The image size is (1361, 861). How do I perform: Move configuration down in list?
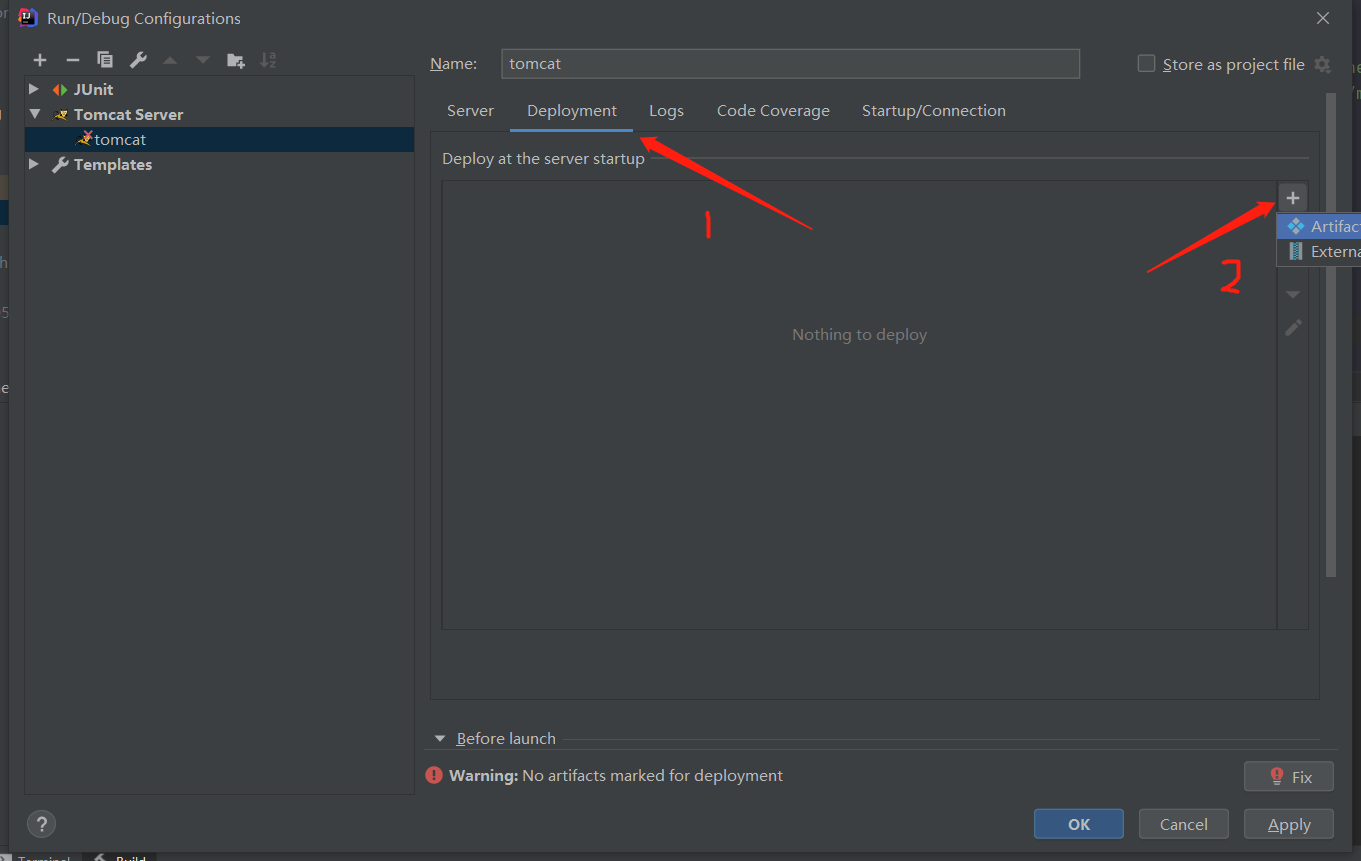pyautogui.click(x=203, y=60)
